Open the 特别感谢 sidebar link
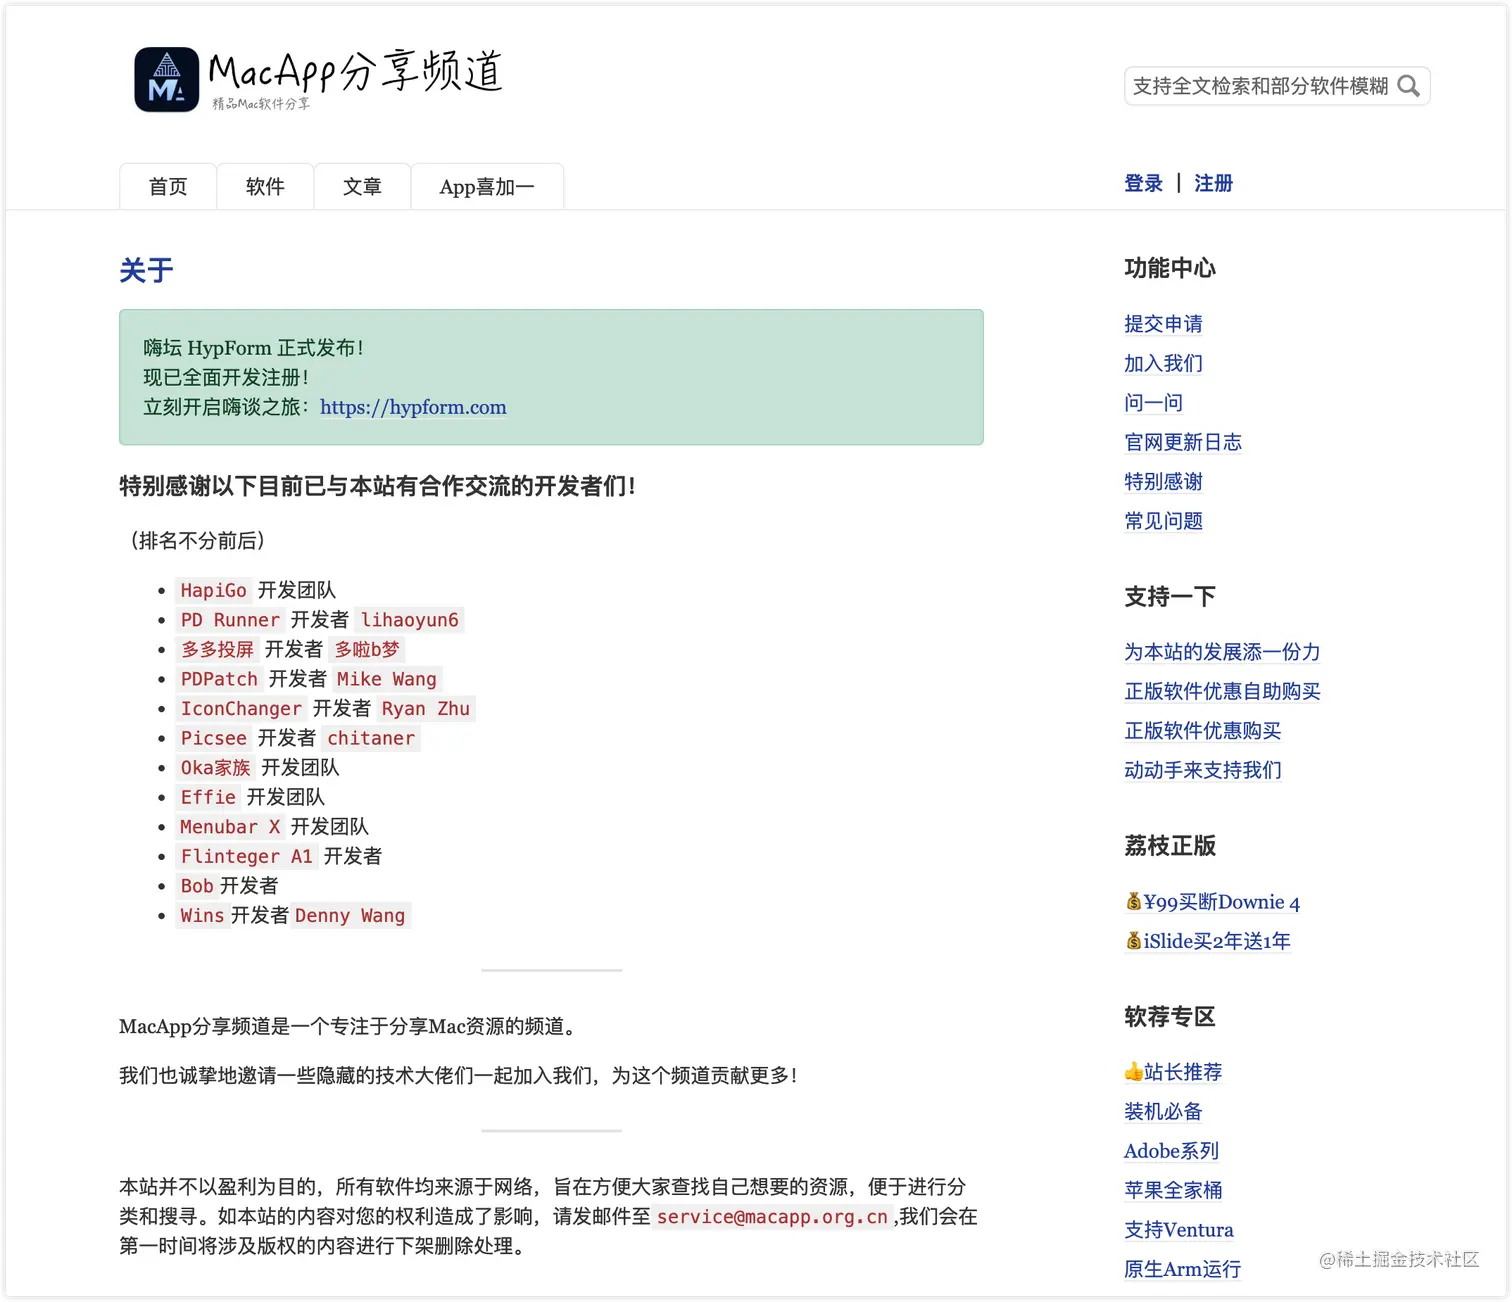 [x=1163, y=482]
